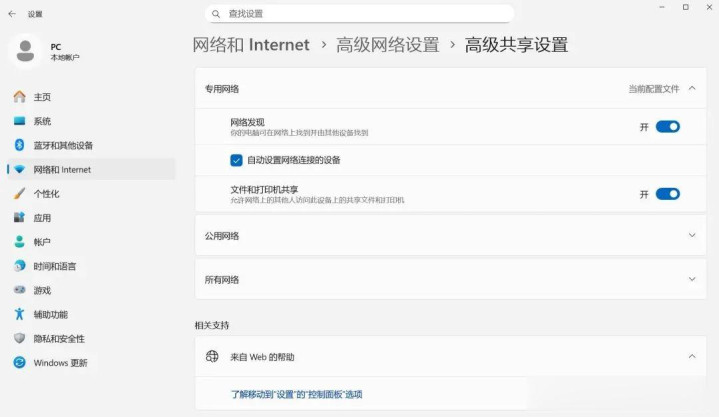Click the 系统 monitor icon
The image size is (719, 417).
tap(19, 121)
